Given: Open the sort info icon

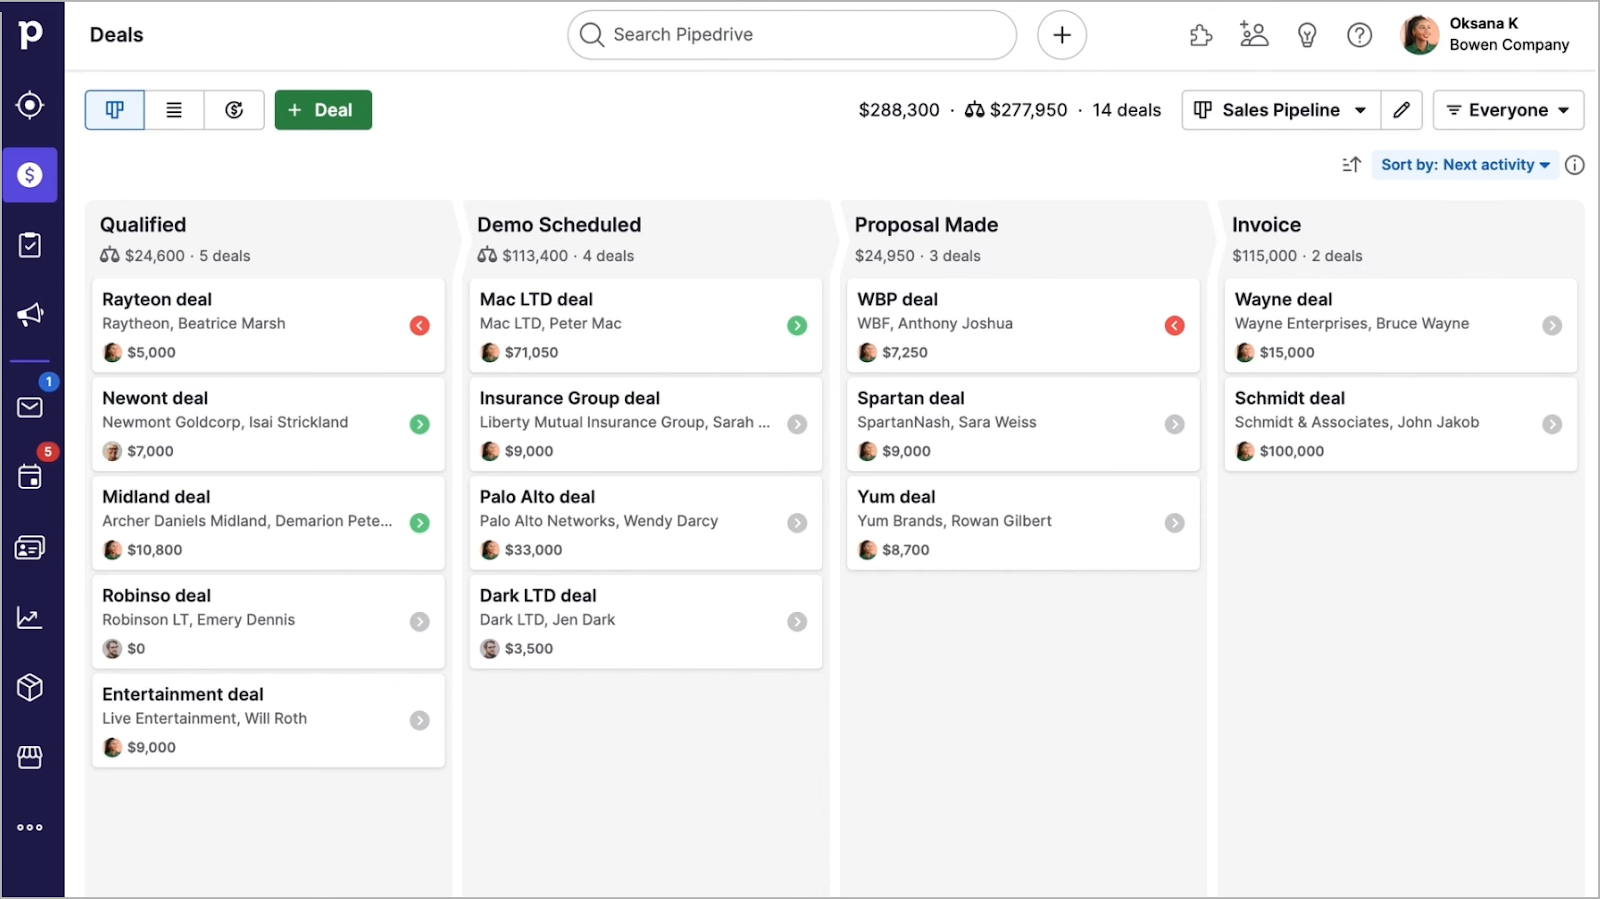Looking at the screenshot, I should [1575, 165].
